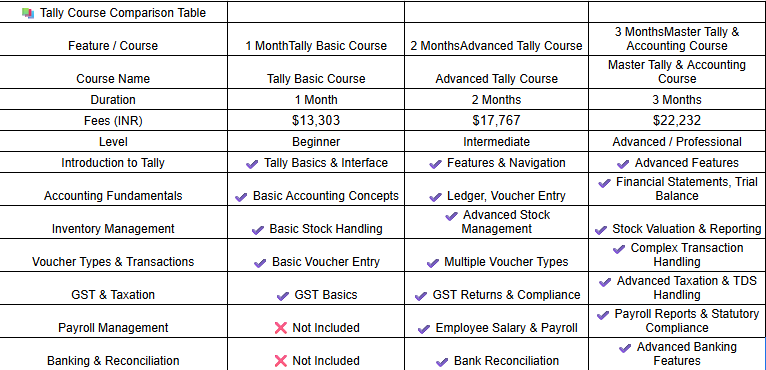Click the 3 Months duration cell

(x=677, y=99)
